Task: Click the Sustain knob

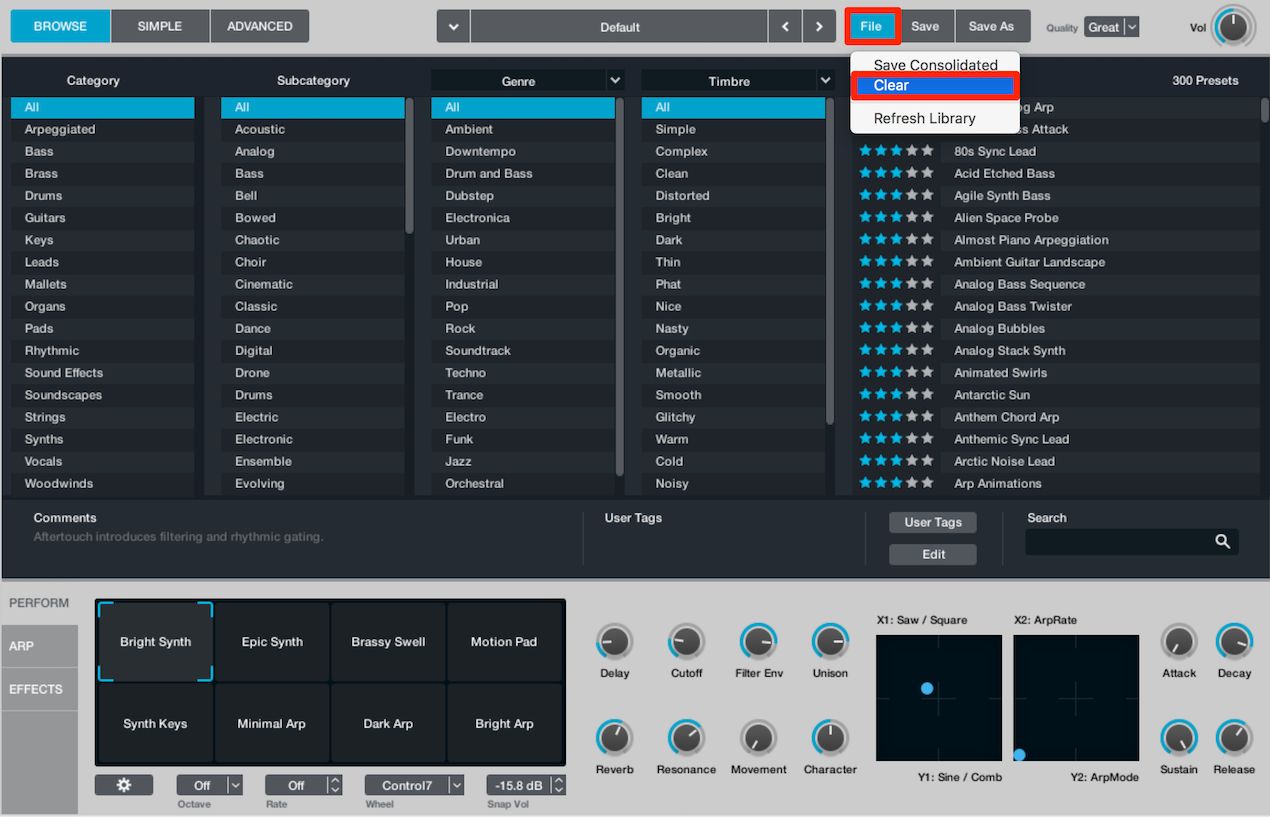Action: click(x=1179, y=738)
